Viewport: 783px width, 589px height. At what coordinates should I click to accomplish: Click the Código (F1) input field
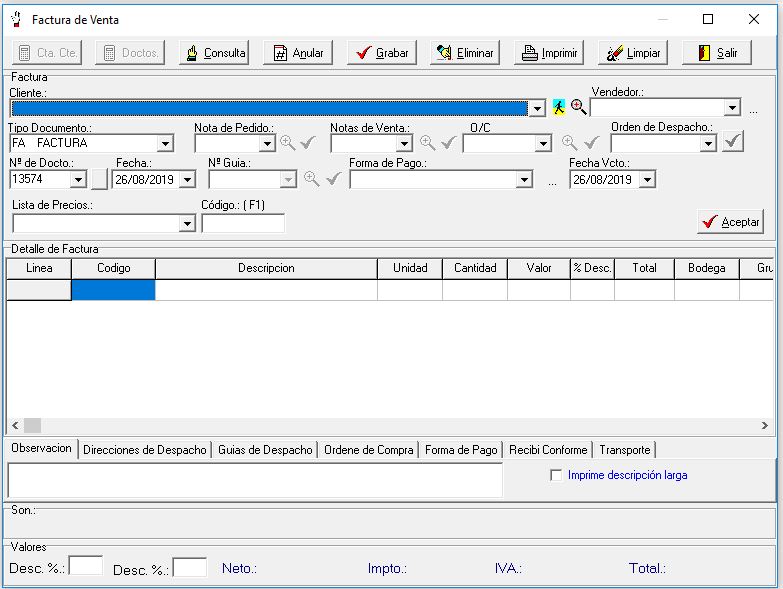coord(242,224)
